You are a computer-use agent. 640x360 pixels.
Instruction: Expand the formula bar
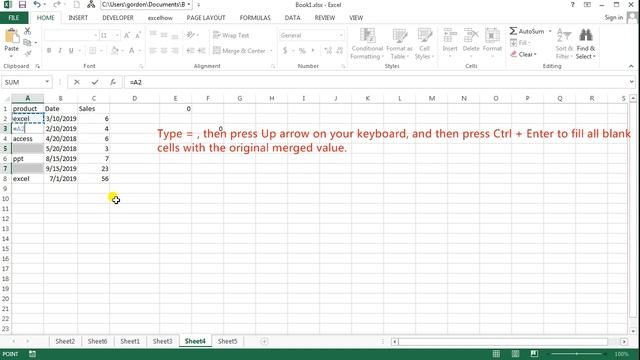click(631, 82)
